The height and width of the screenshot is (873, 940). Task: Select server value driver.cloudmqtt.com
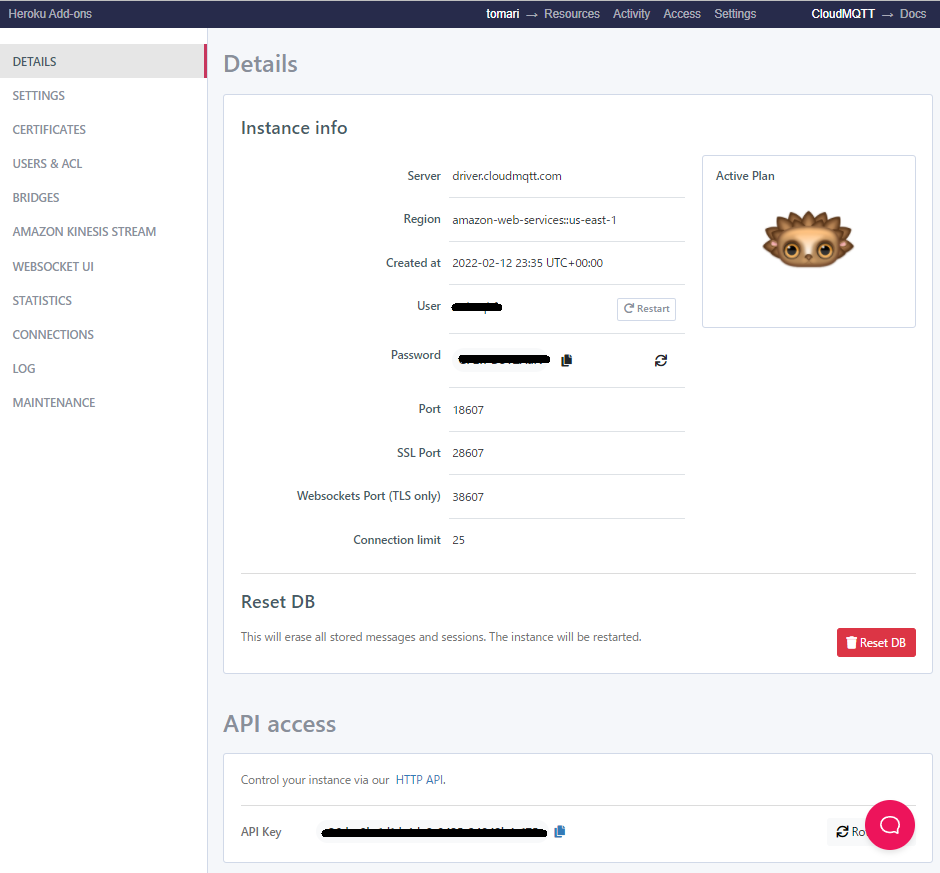(507, 176)
